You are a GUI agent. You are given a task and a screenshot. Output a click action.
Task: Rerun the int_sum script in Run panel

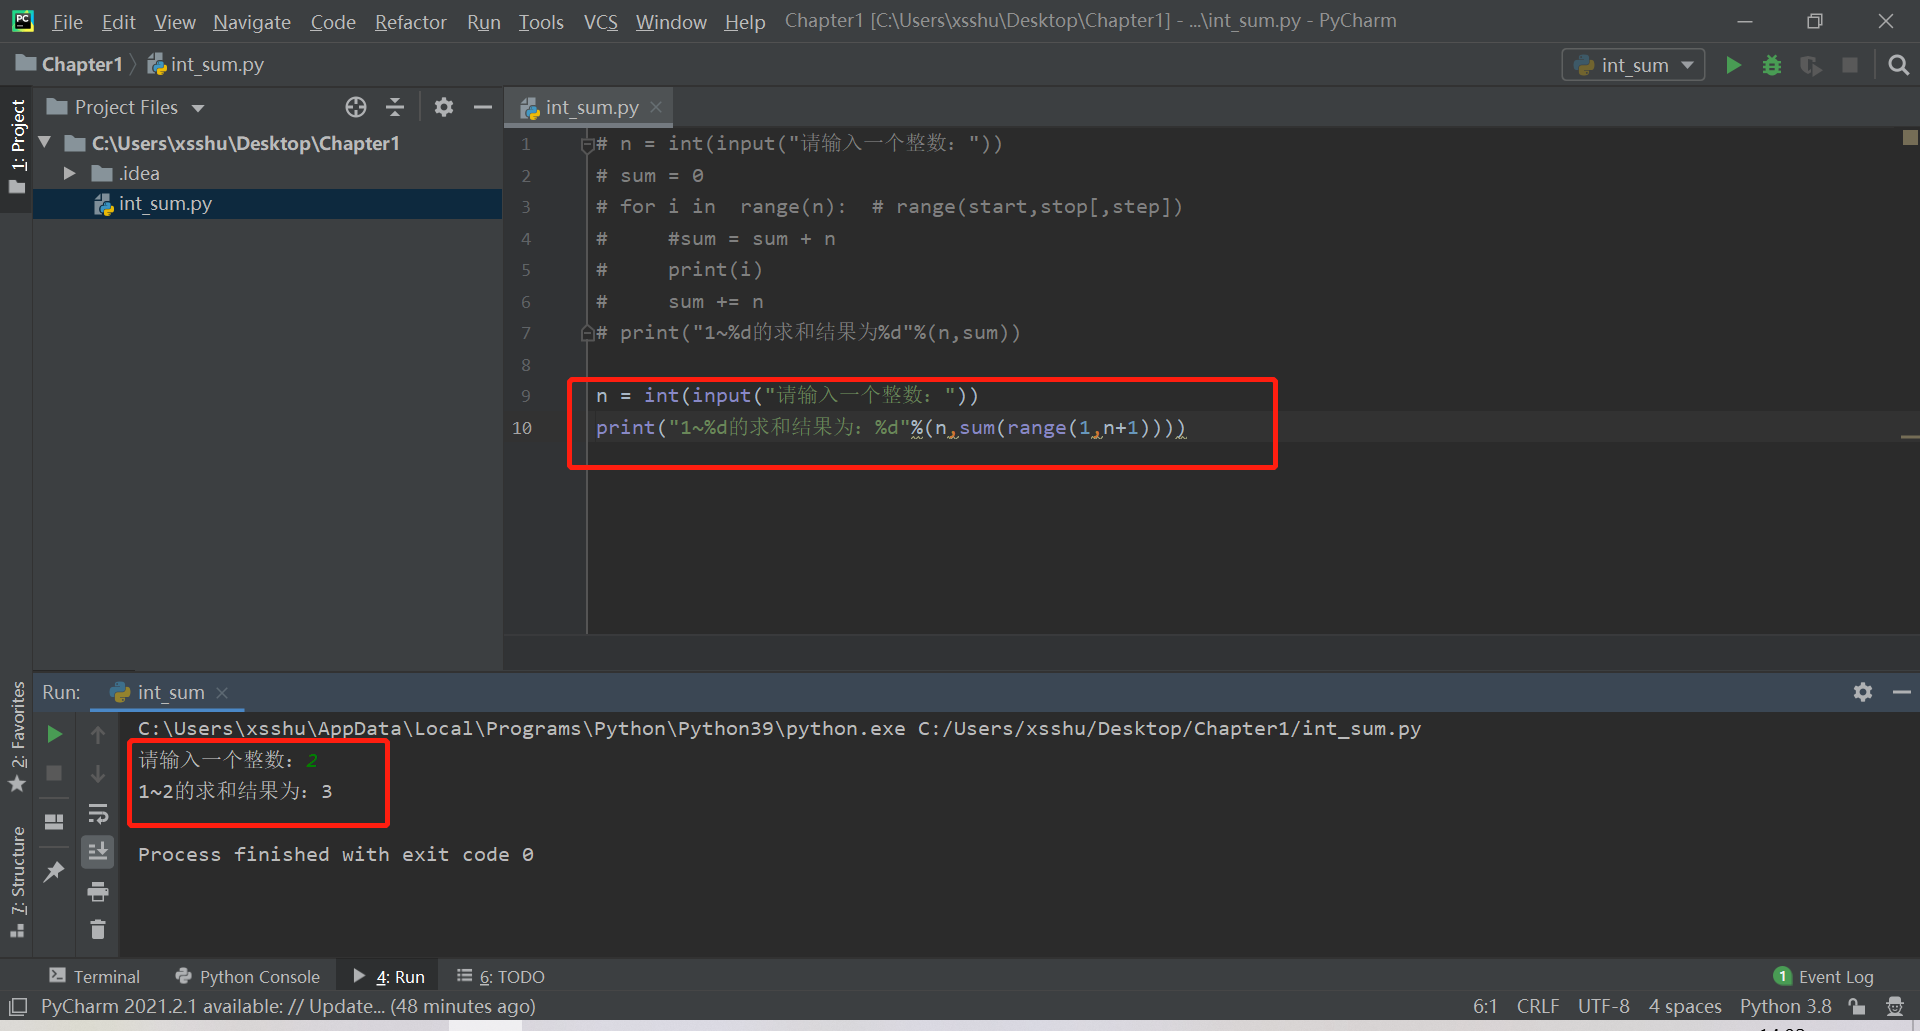(x=54, y=733)
